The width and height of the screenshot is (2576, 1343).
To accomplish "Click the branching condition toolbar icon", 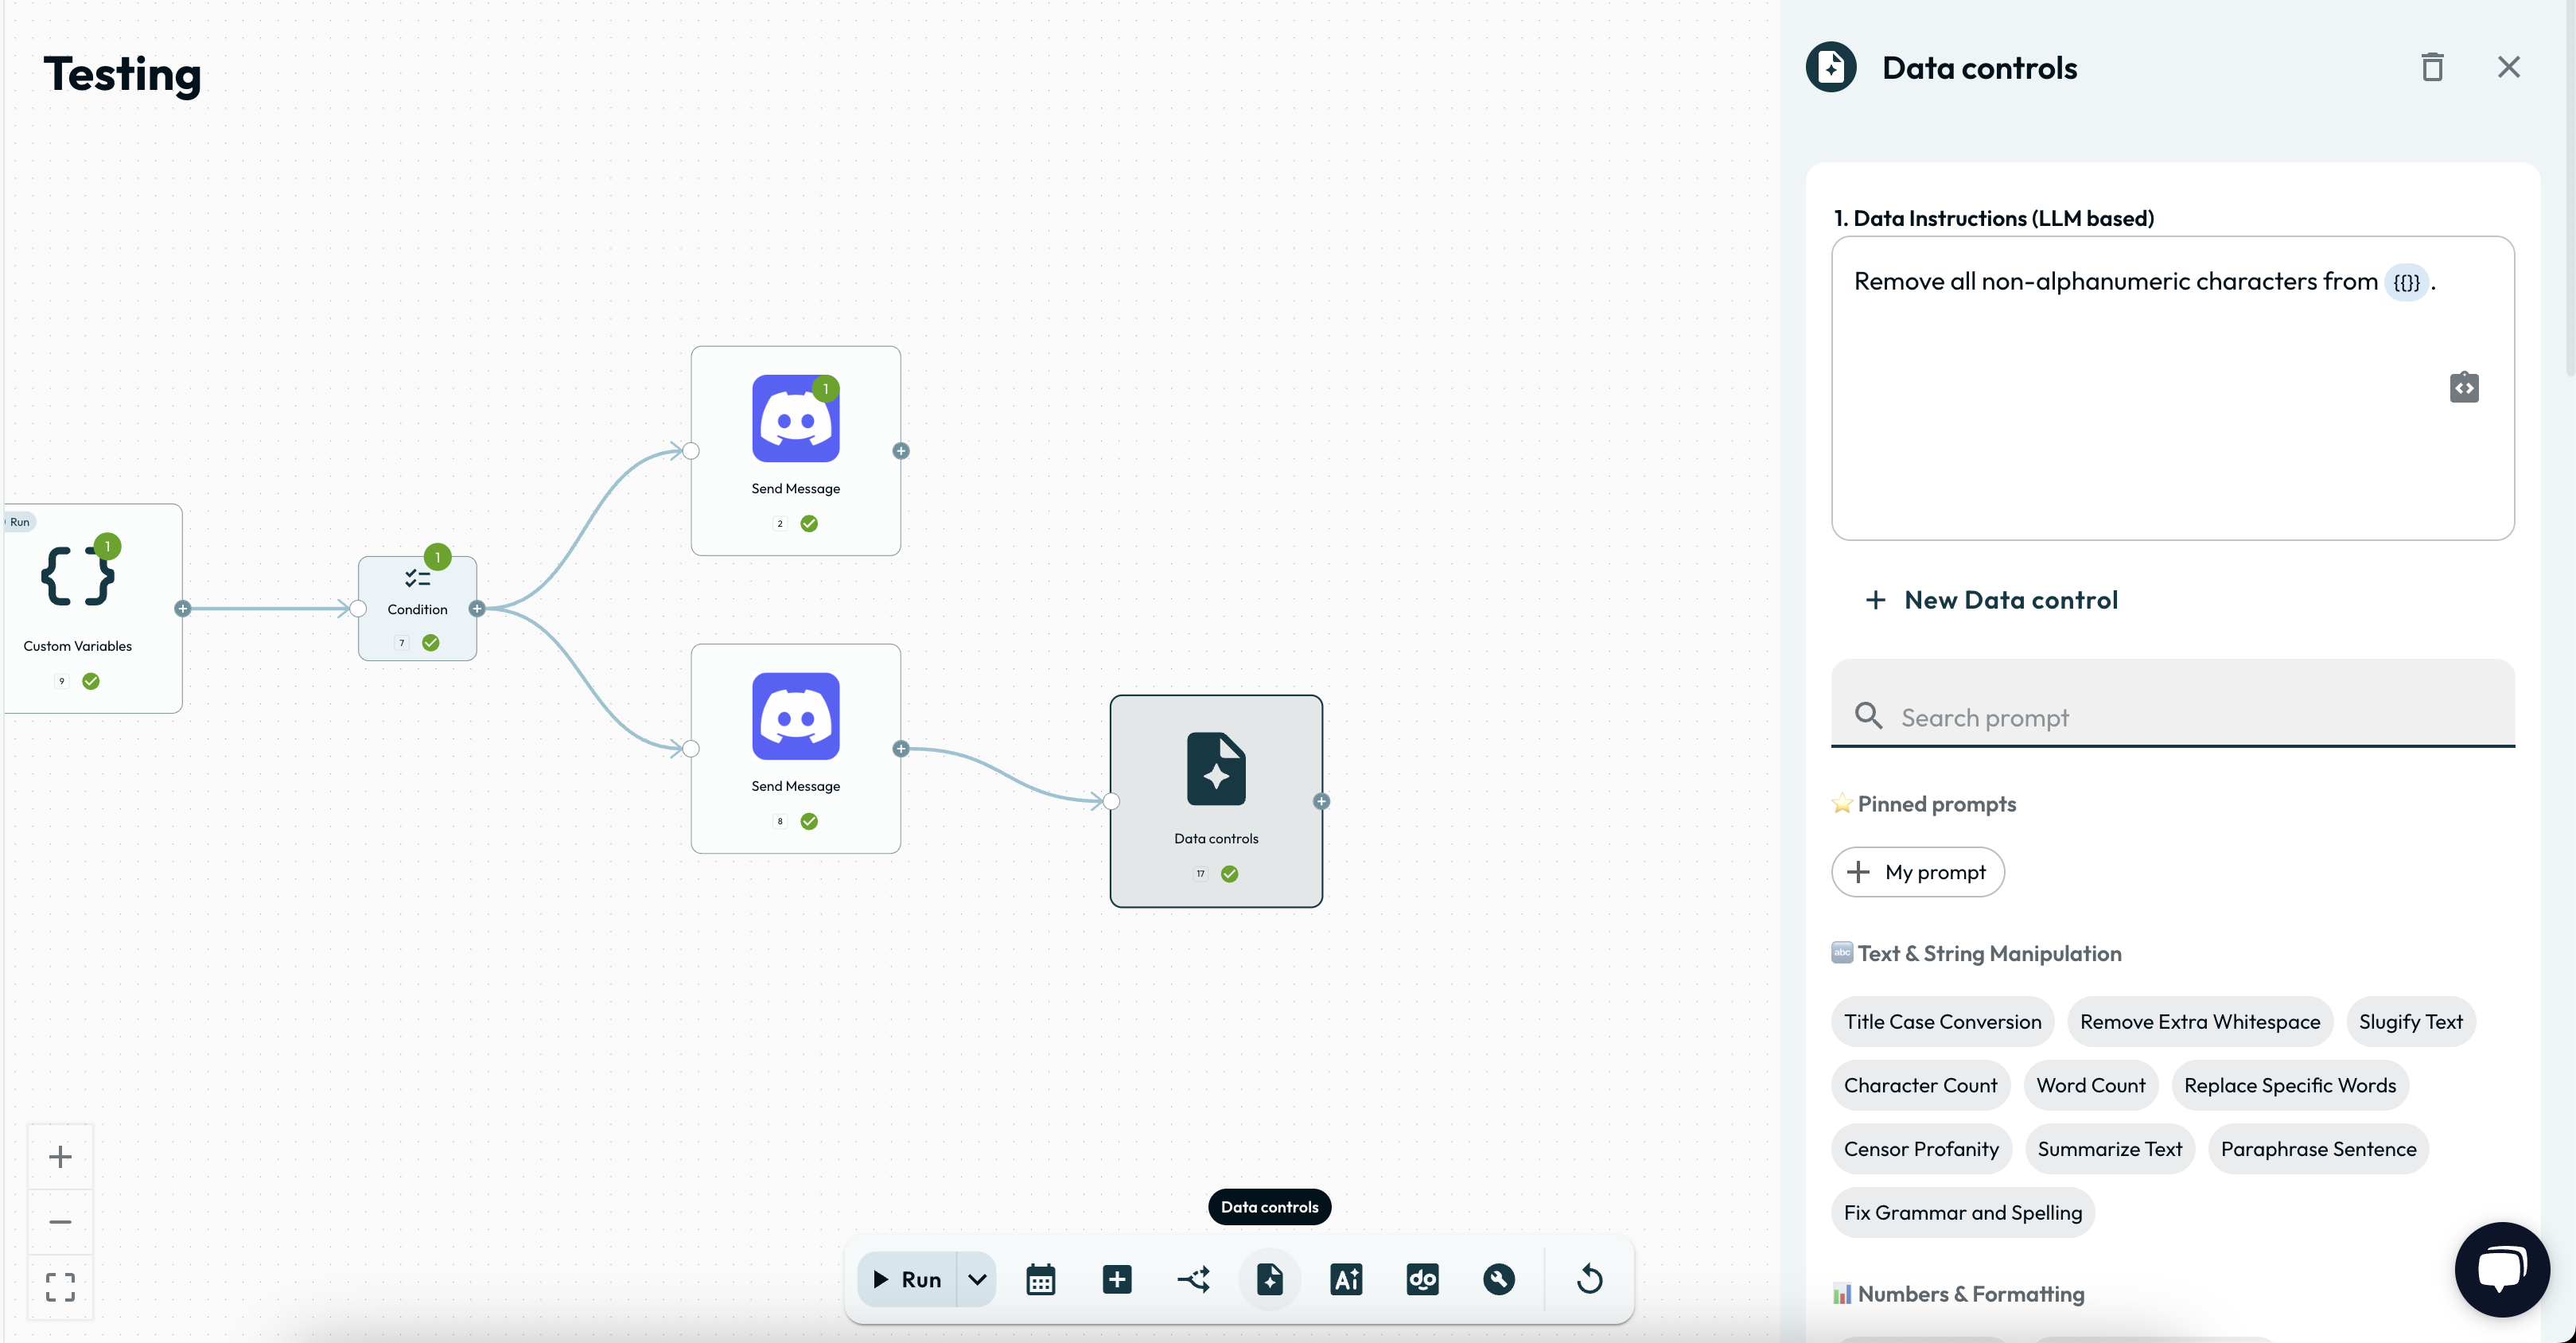I will coord(1193,1279).
